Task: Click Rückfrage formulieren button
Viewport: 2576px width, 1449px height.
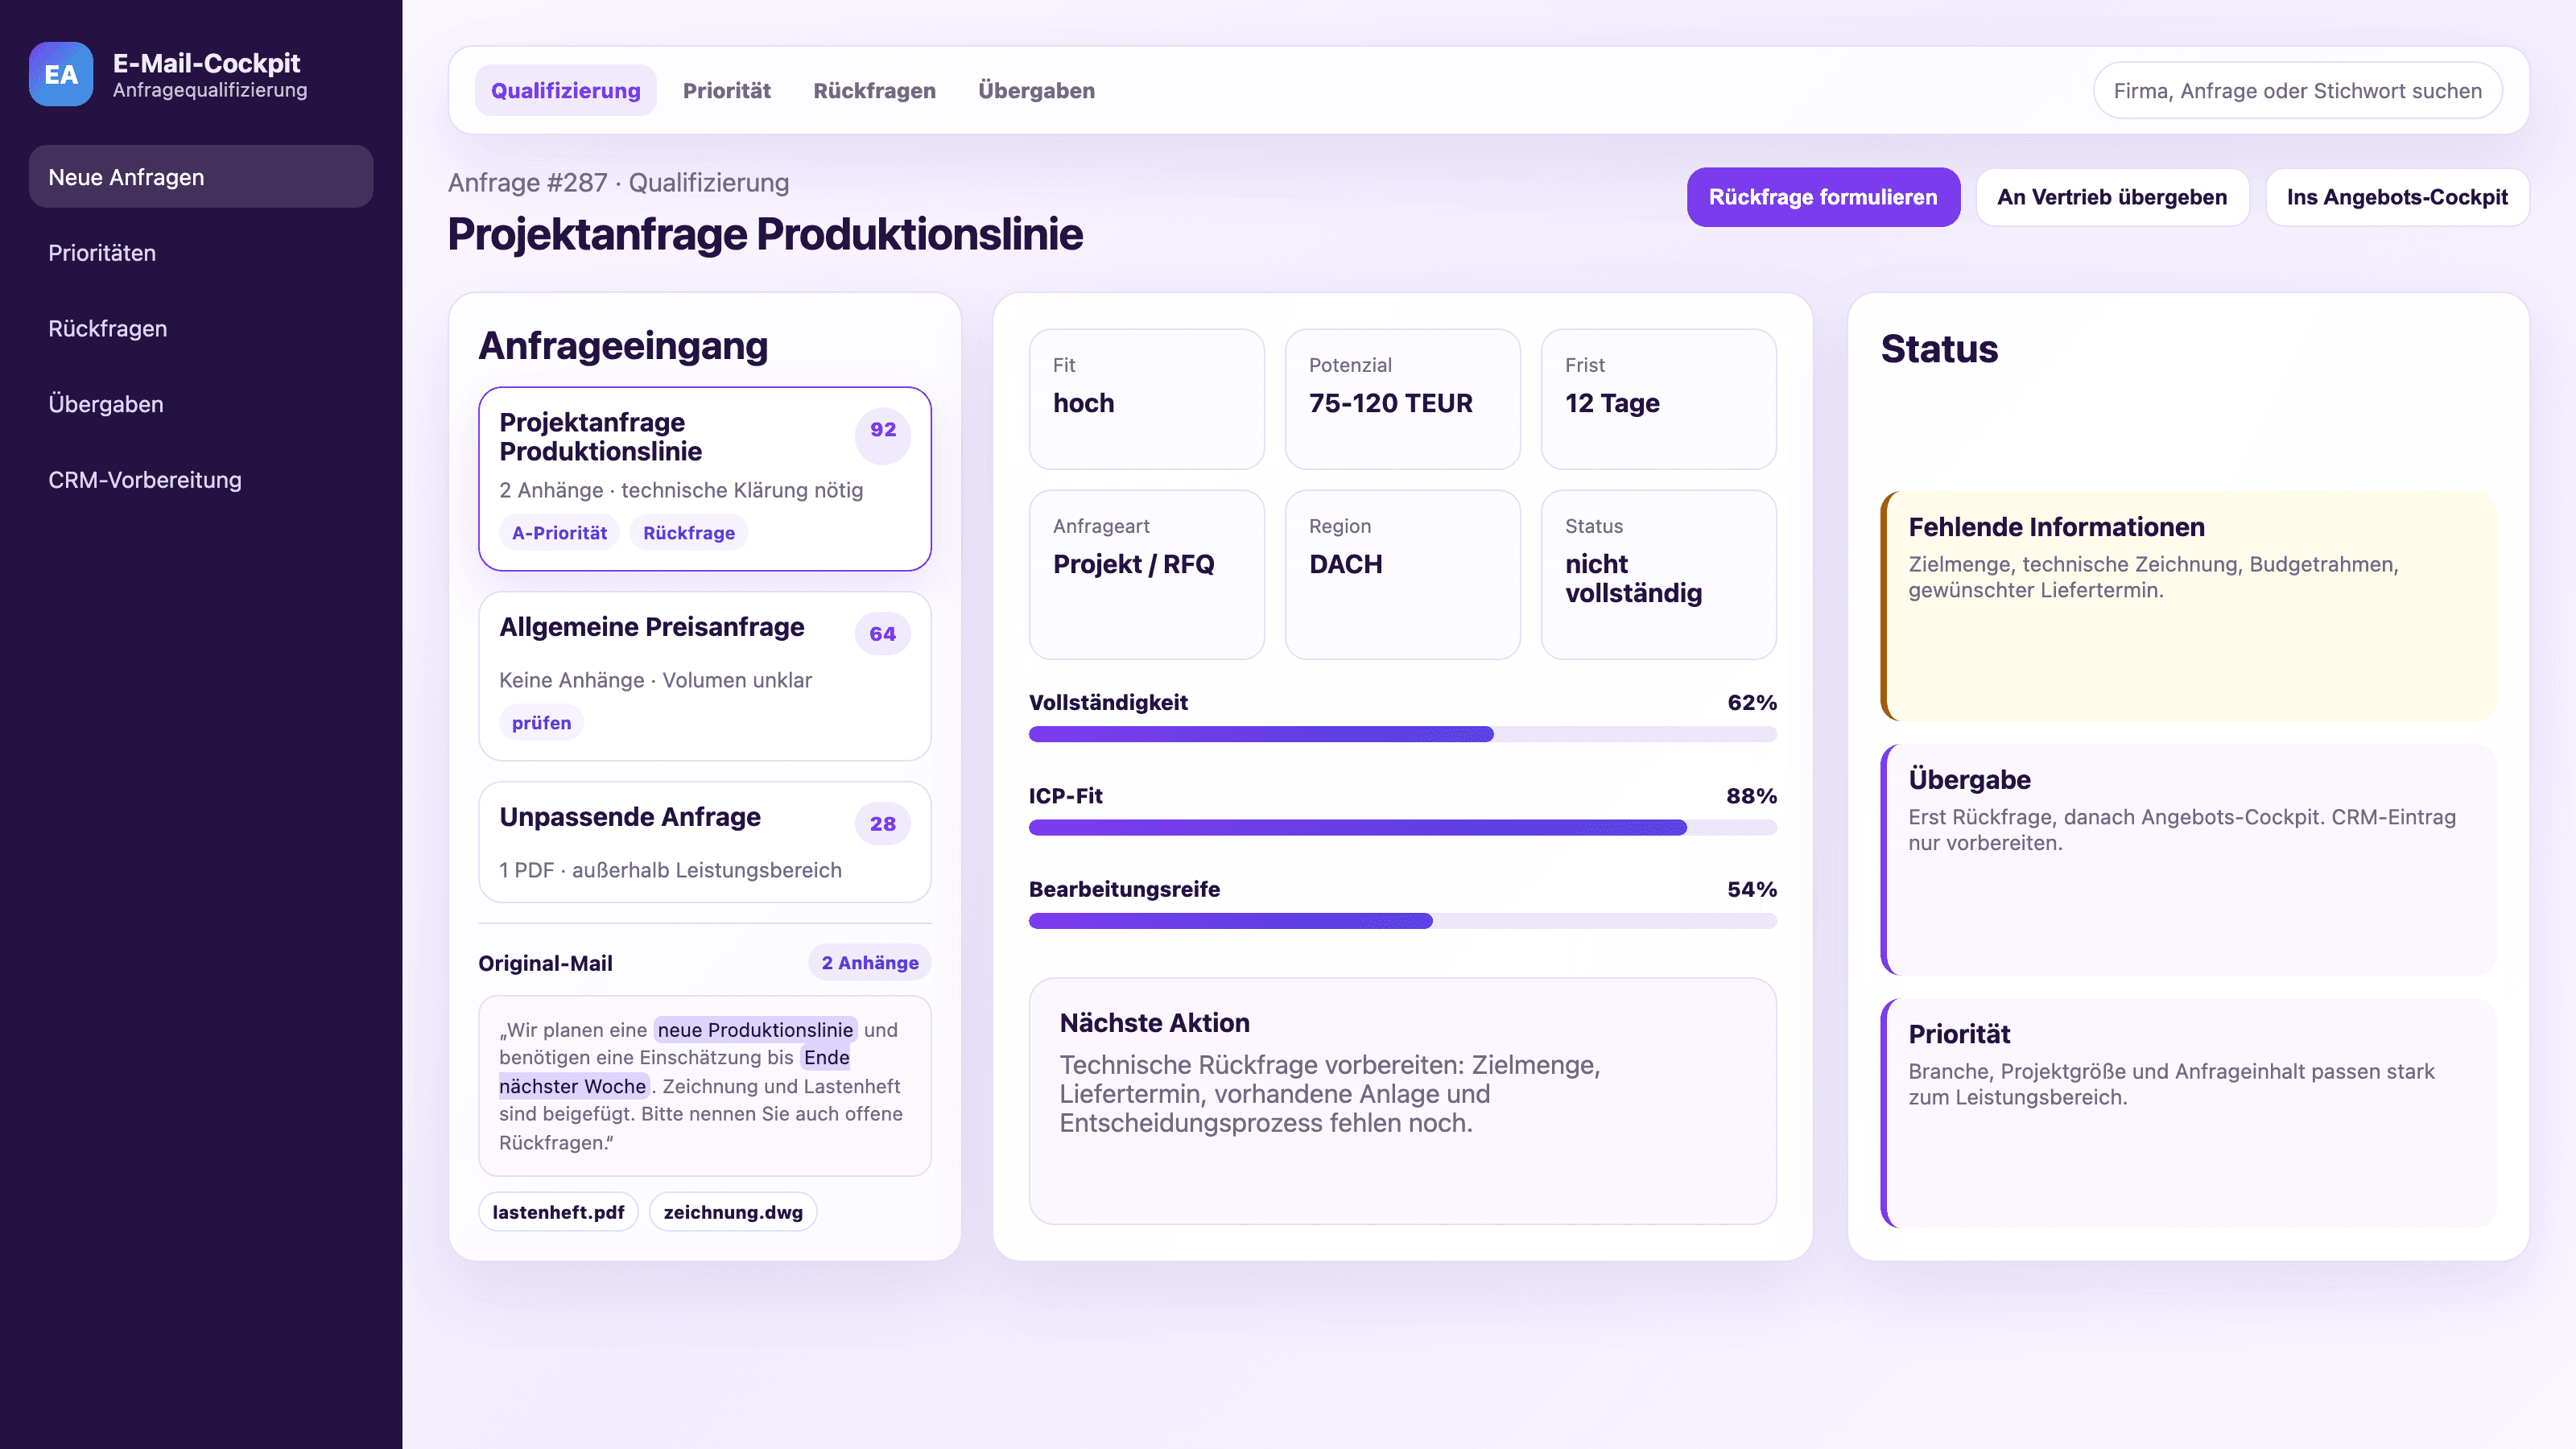Action: [x=1823, y=197]
